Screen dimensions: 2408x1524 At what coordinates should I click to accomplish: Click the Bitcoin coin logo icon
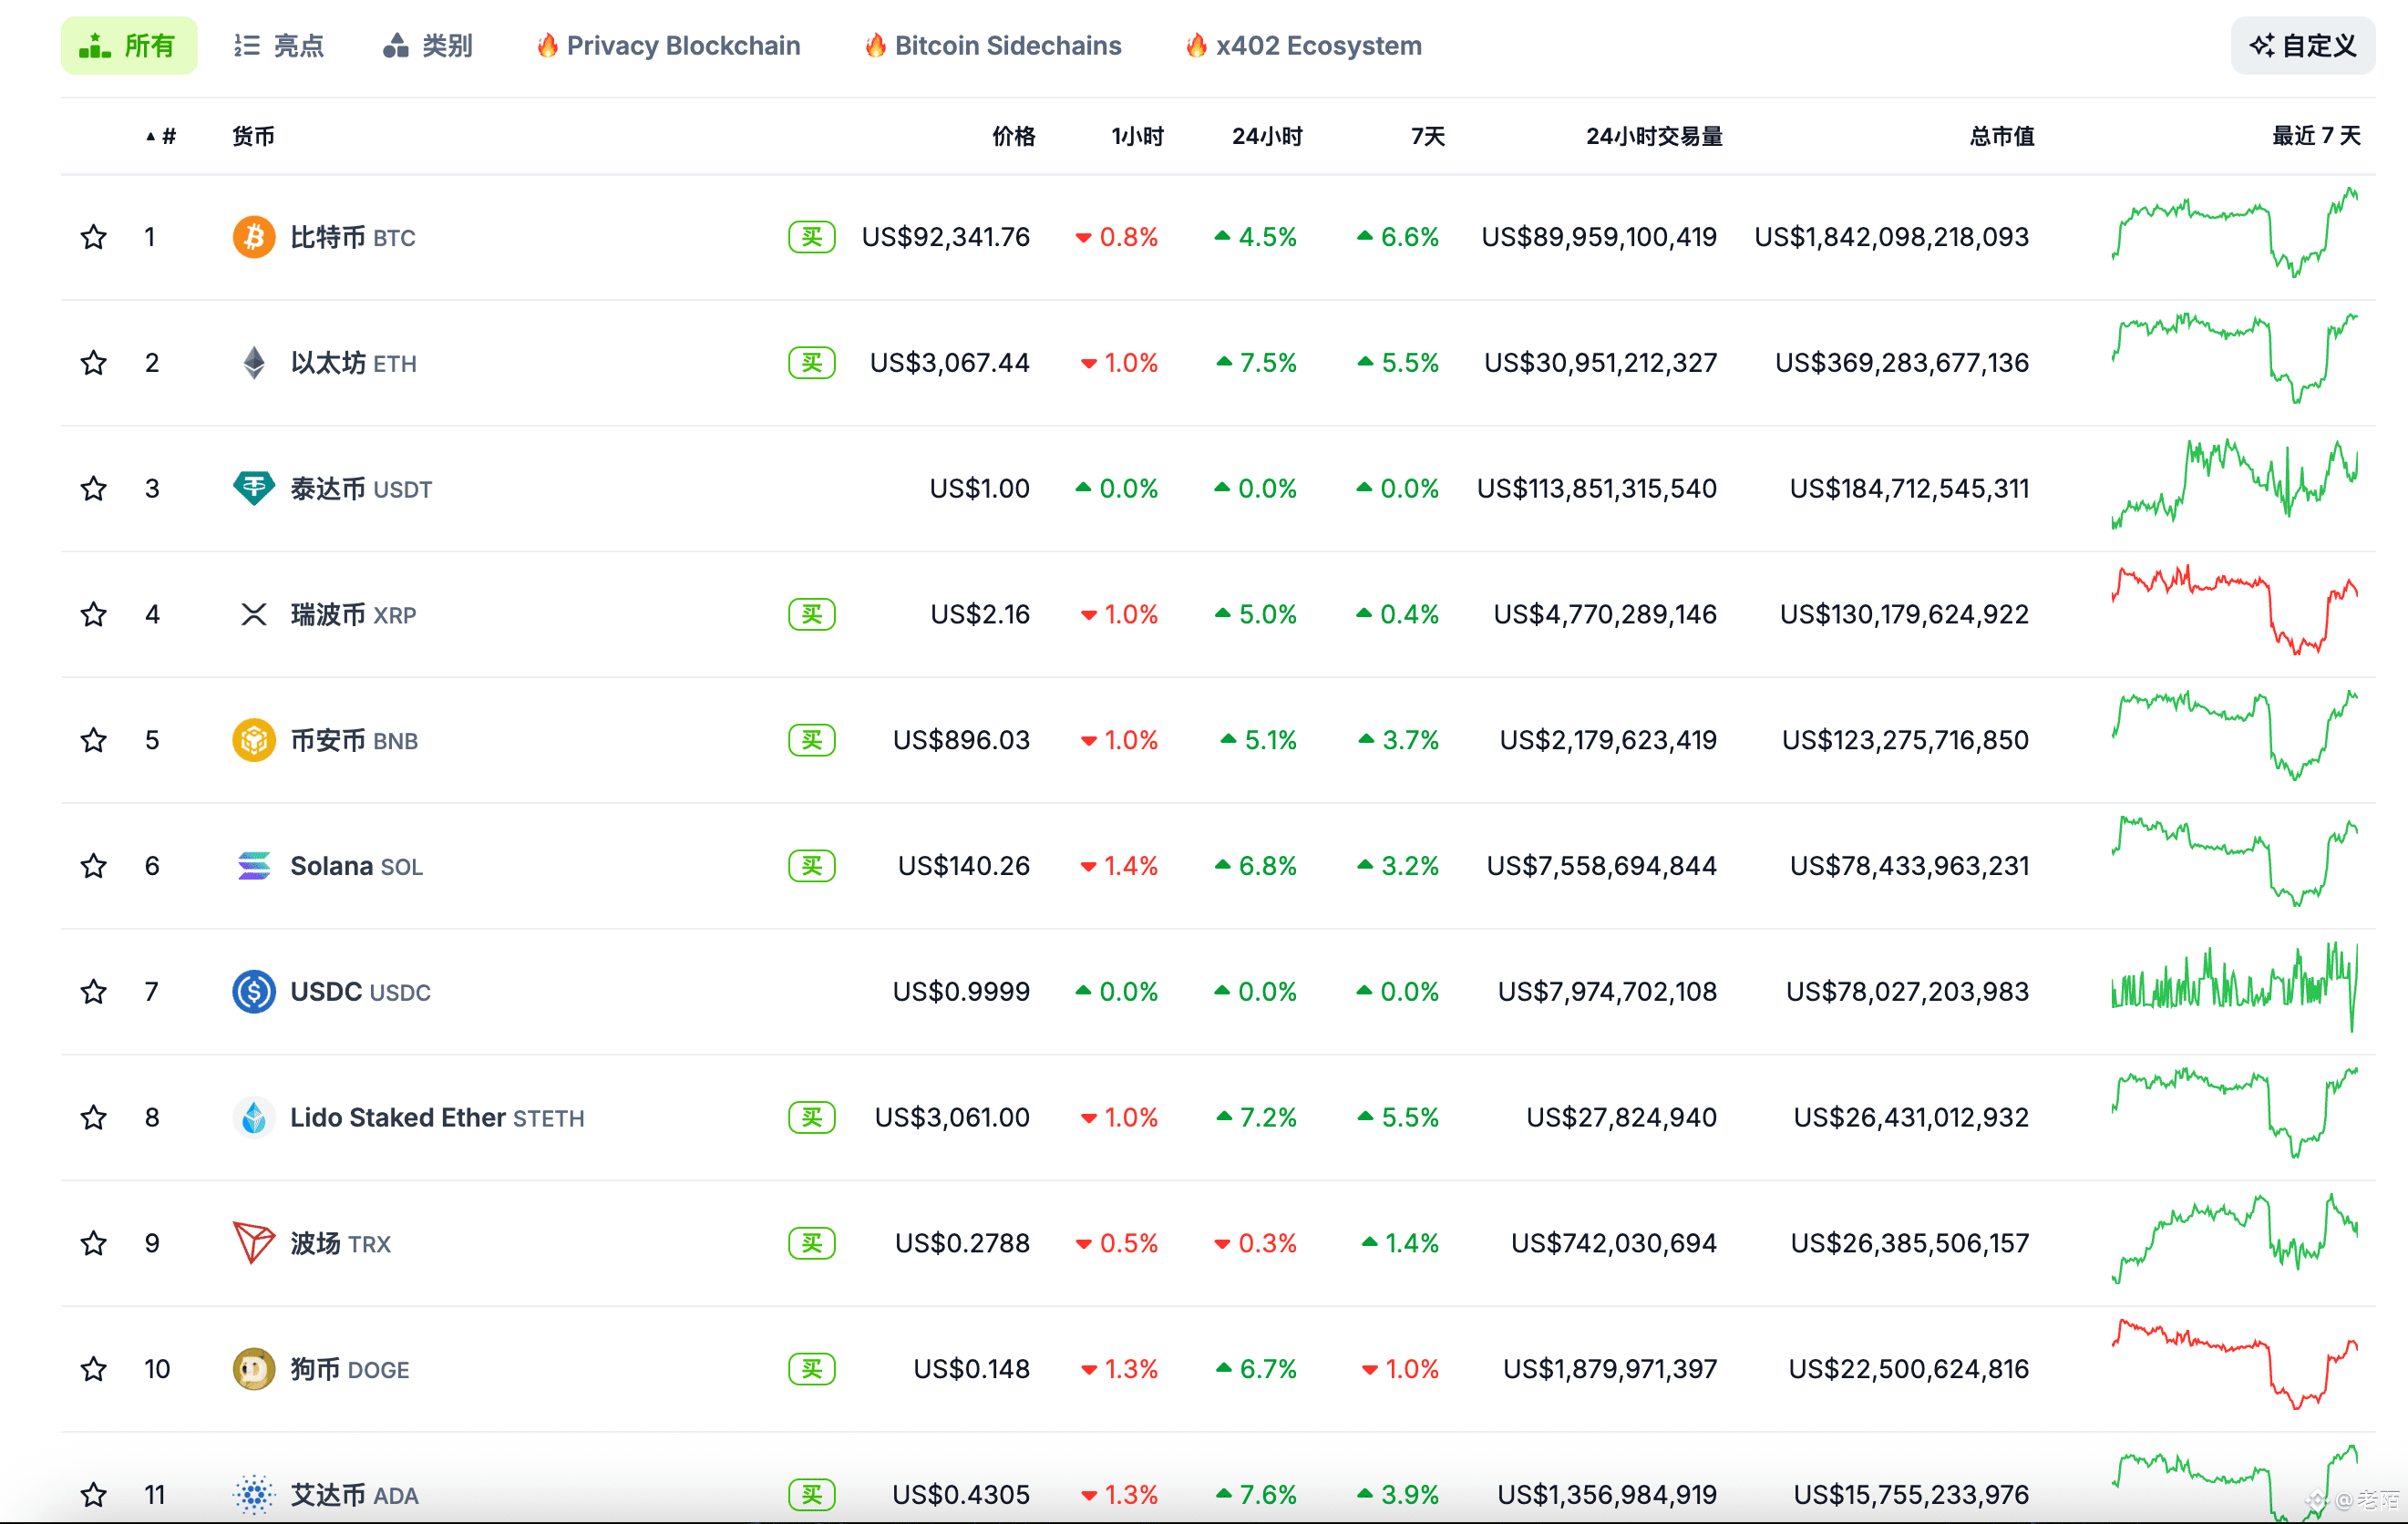[x=254, y=237]
